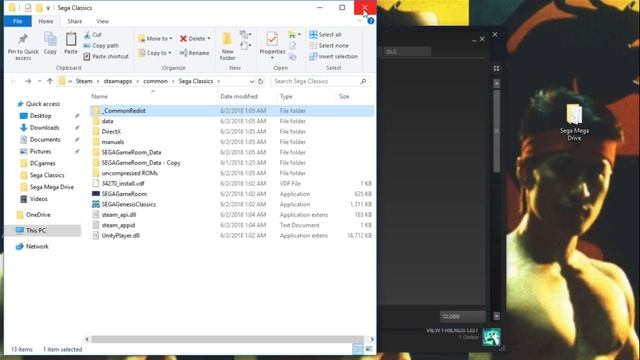This screenshot has height=360, width=640.
Task: Select This PC in navigation pane
Action: [43, 231]
